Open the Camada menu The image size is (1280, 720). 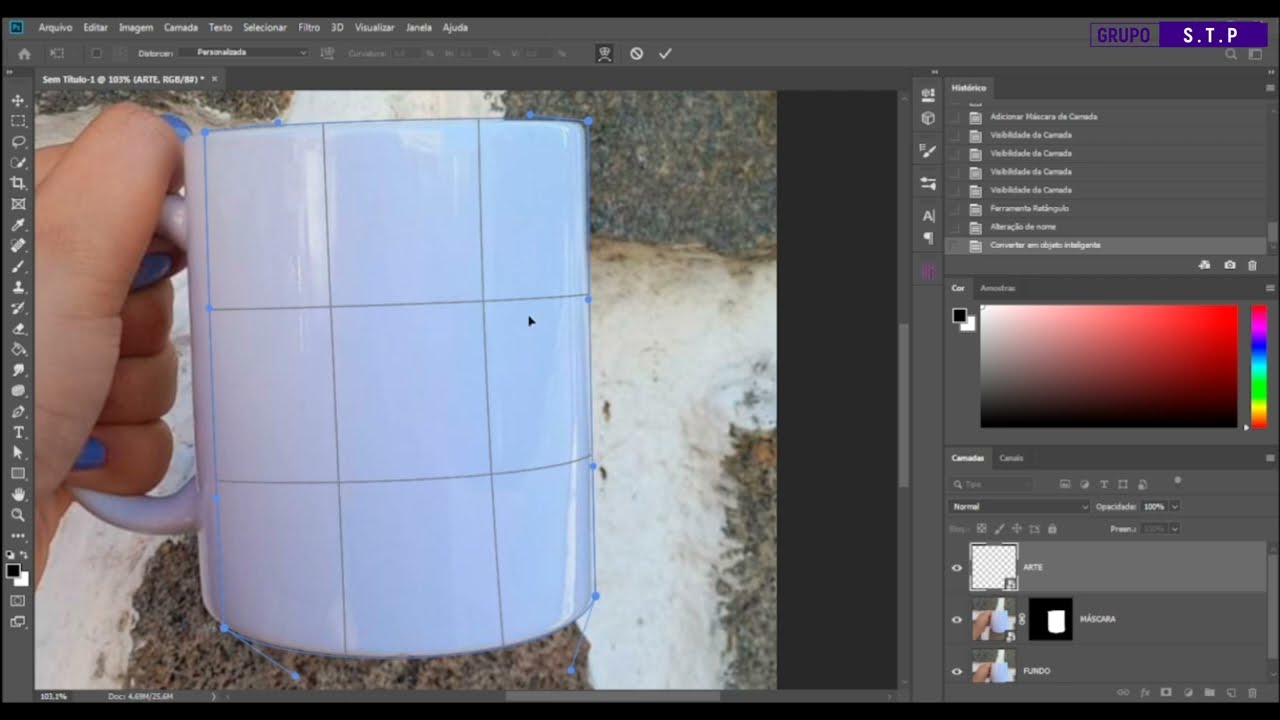click(x=181, y=27)
